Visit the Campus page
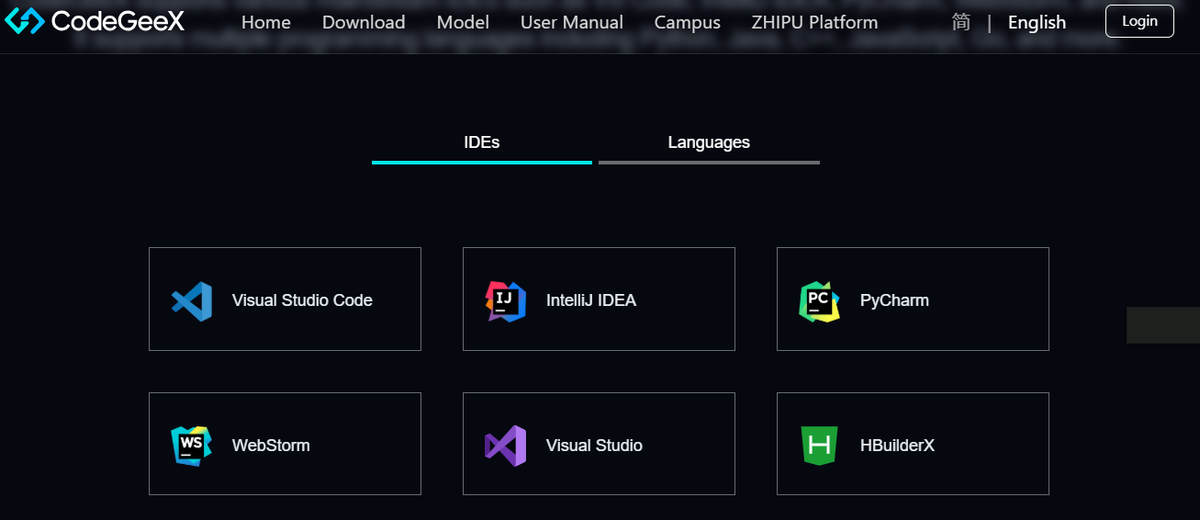The image size is (1200, 520). [x=687, y=22]
